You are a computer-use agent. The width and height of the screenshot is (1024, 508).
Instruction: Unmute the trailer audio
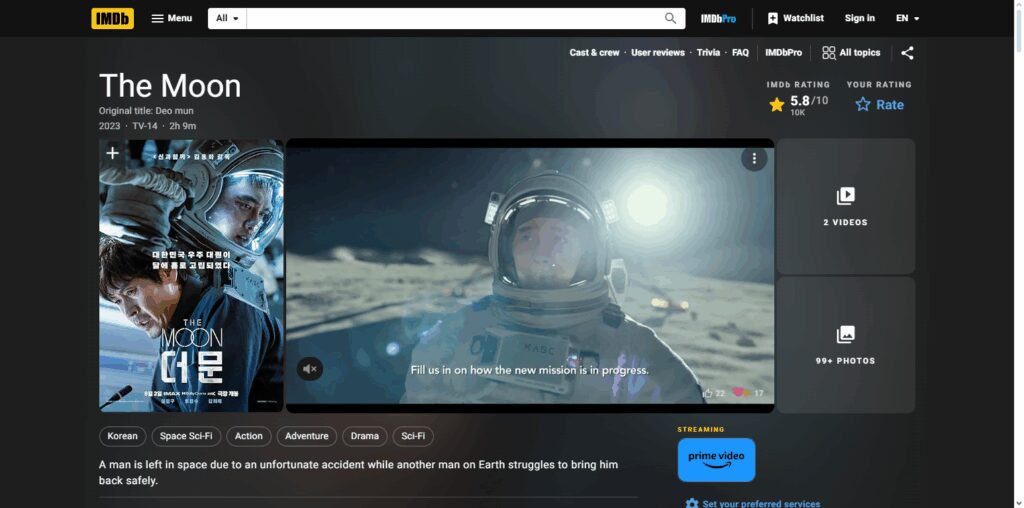pyautogui.click(x=310, y=369)
